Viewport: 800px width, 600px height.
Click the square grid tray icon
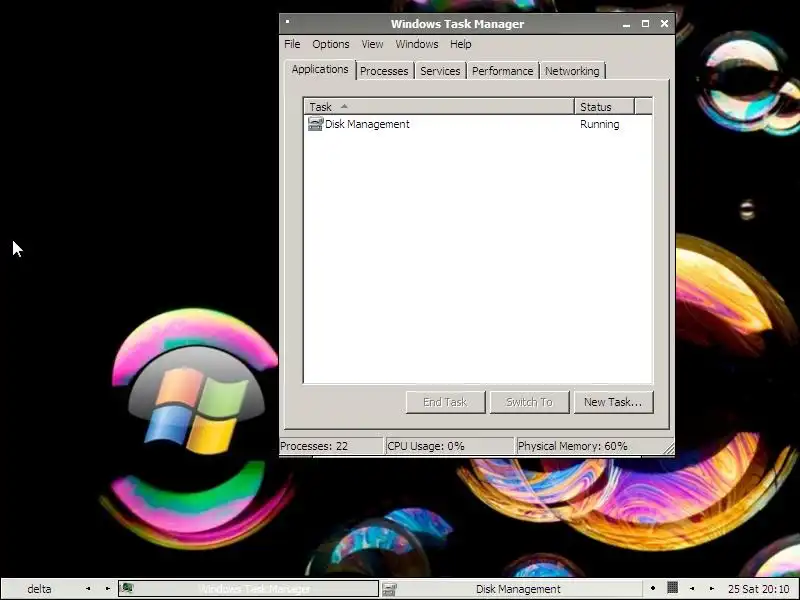[672, 588]
